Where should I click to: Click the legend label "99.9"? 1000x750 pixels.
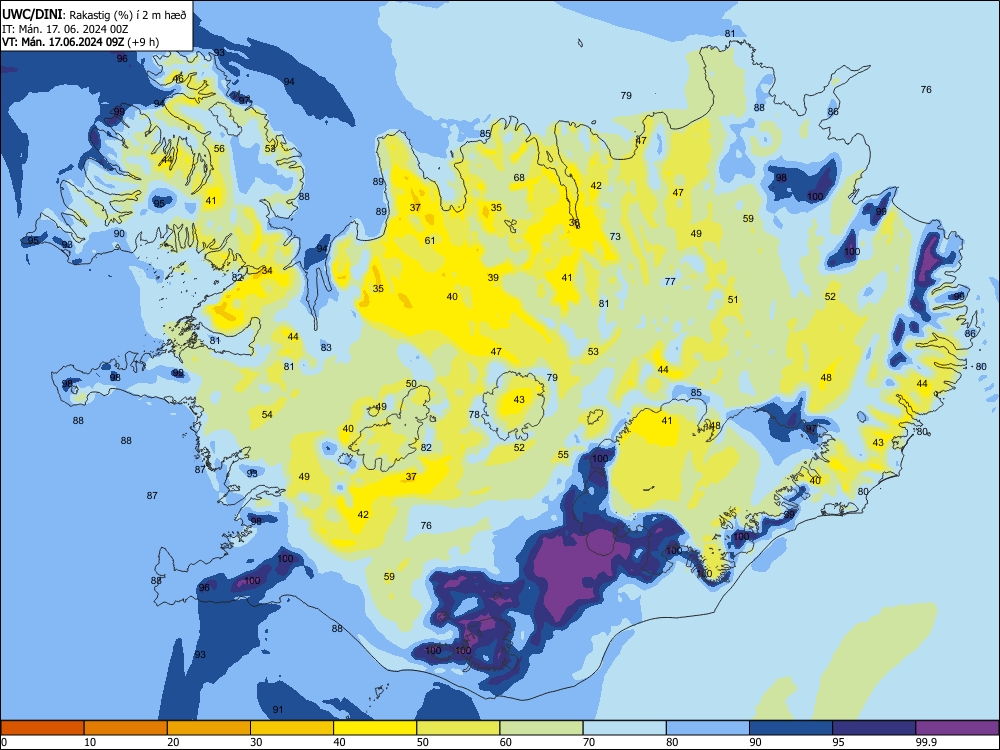tap(925, 742)
